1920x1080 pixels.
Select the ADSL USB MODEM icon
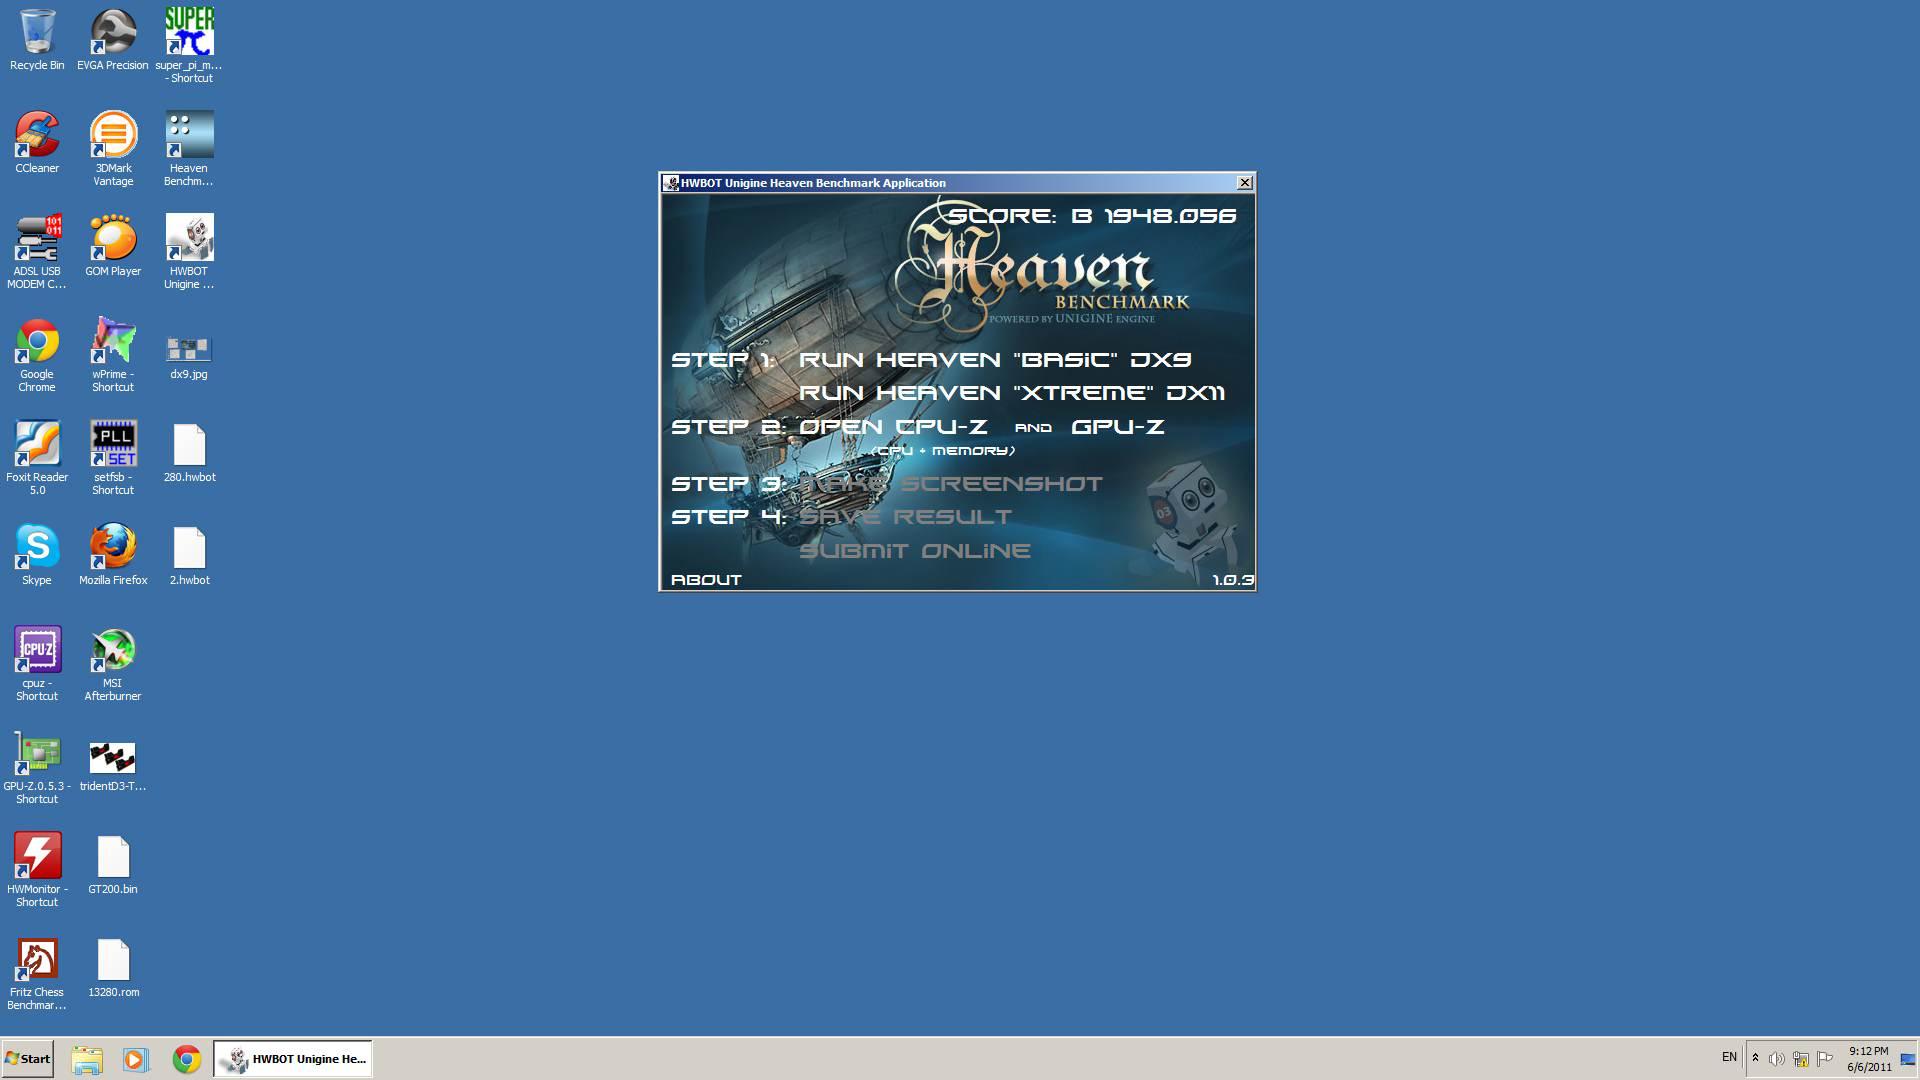(x=37, y=252)
